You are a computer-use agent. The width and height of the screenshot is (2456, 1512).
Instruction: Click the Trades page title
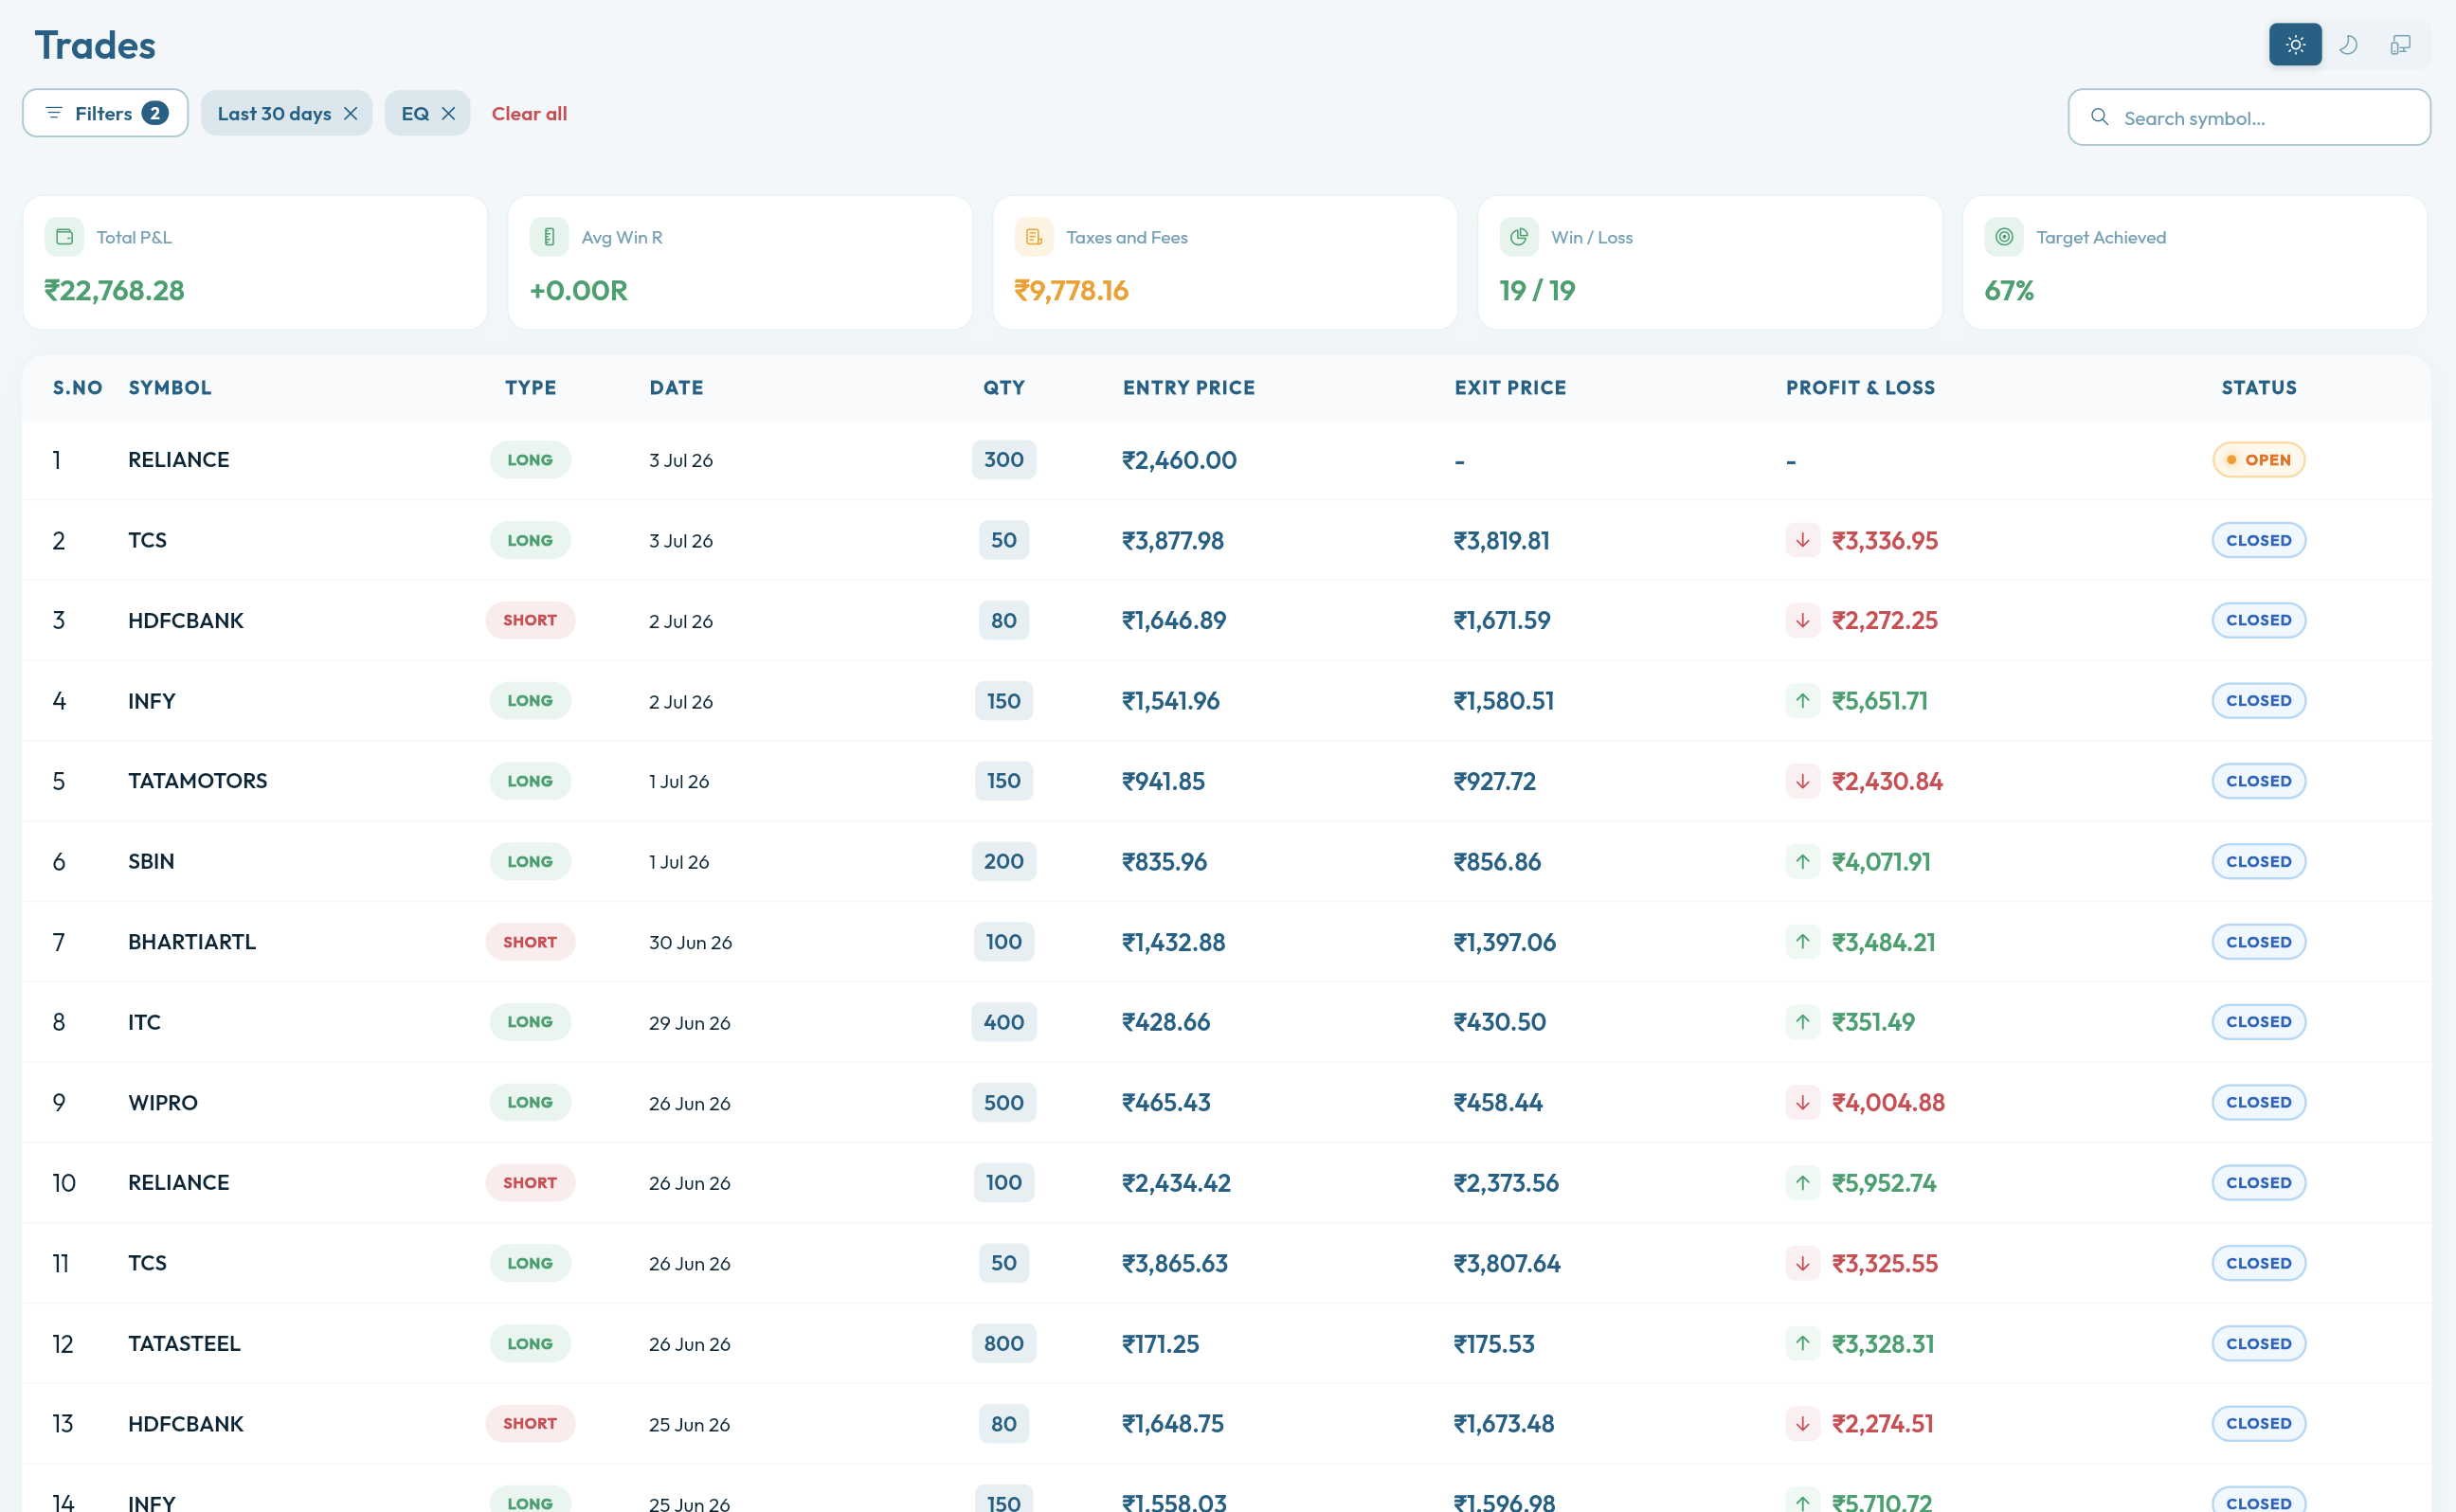[x=95, y=46]
